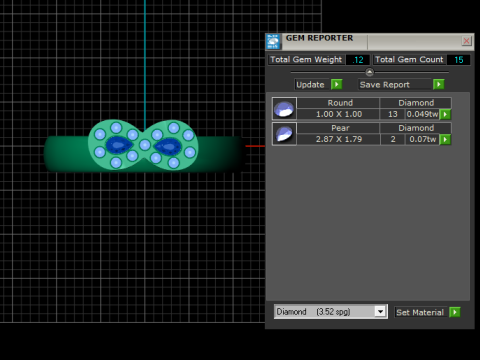Click the Total Gem Weight value .12
Image resolution: width=480 pixels, height=360 pixels.
tap(358, 60)
